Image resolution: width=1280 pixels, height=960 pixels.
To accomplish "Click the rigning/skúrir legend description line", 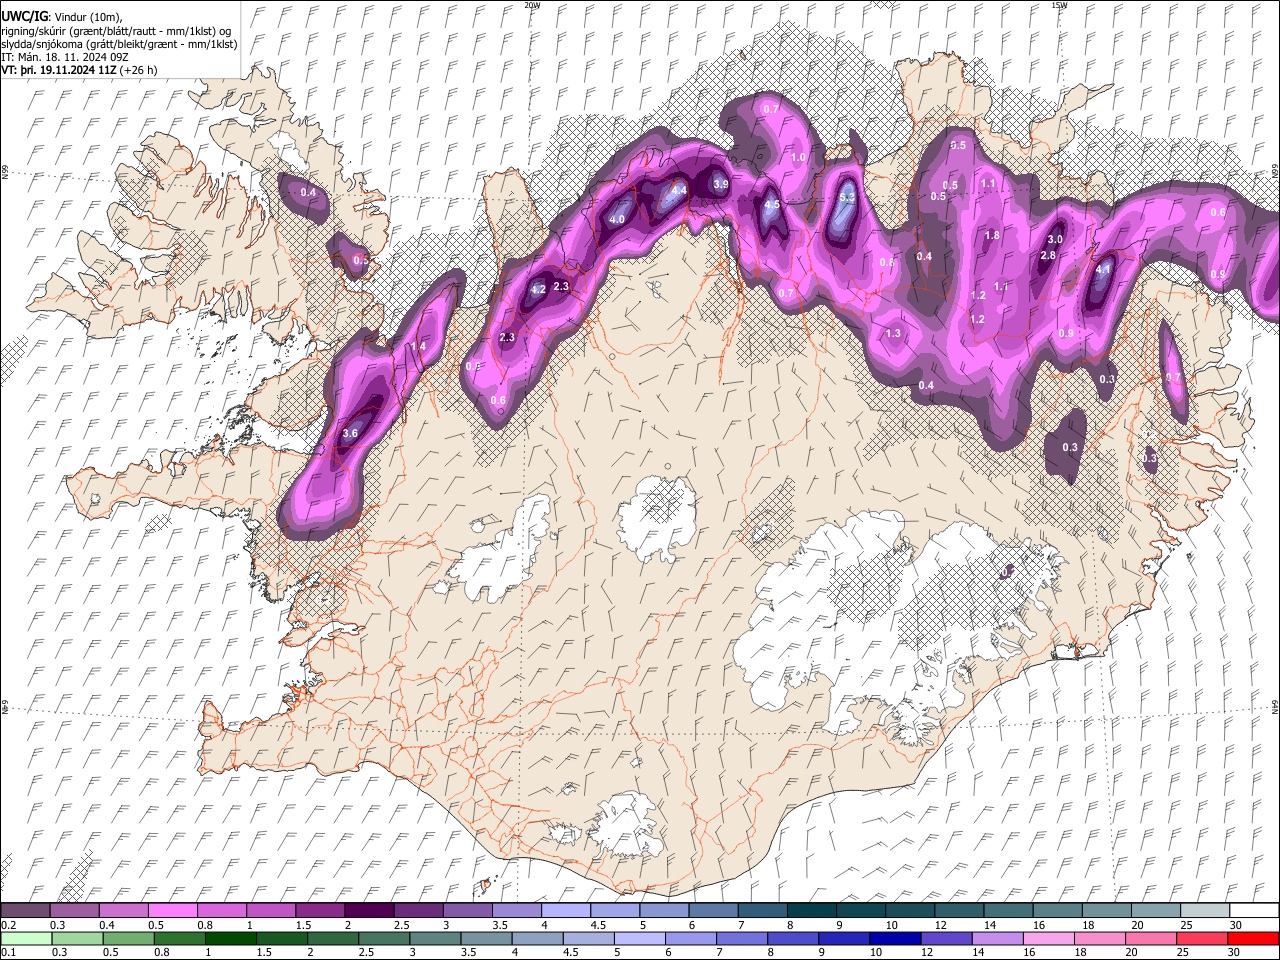I will (x=116, y=30).
